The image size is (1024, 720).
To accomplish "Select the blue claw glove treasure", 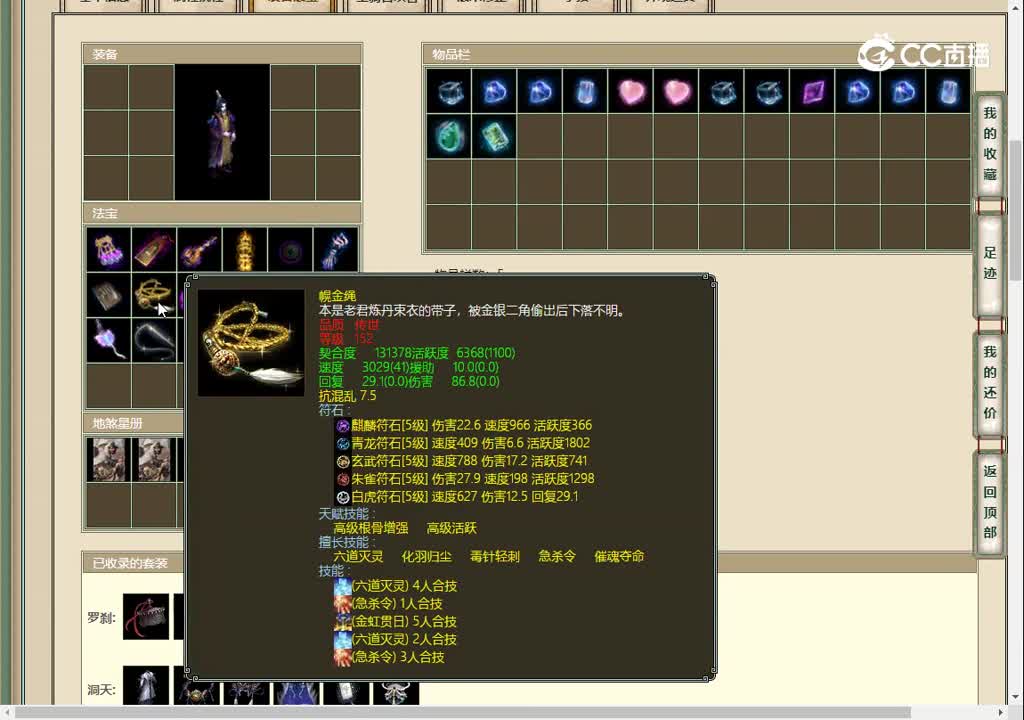I will coord(336,250).
